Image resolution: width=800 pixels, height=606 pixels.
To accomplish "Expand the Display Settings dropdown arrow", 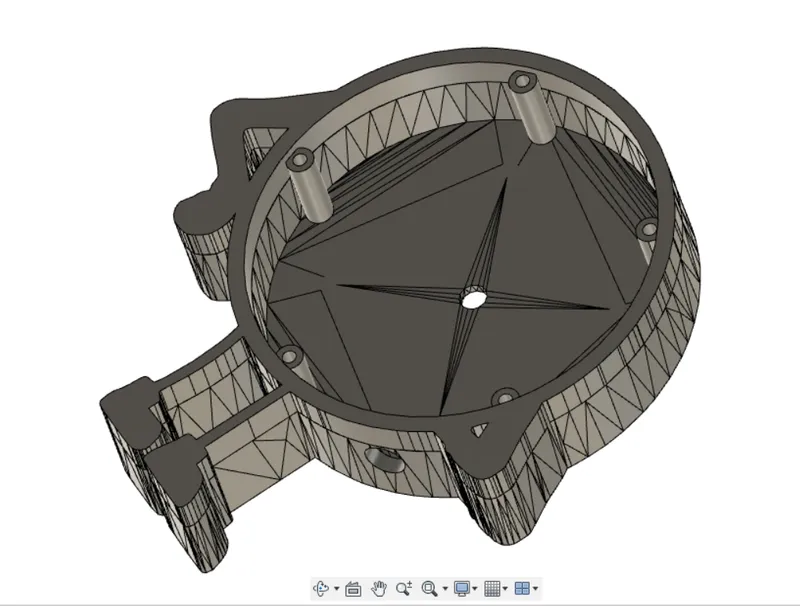I will (x=475, y=587).
